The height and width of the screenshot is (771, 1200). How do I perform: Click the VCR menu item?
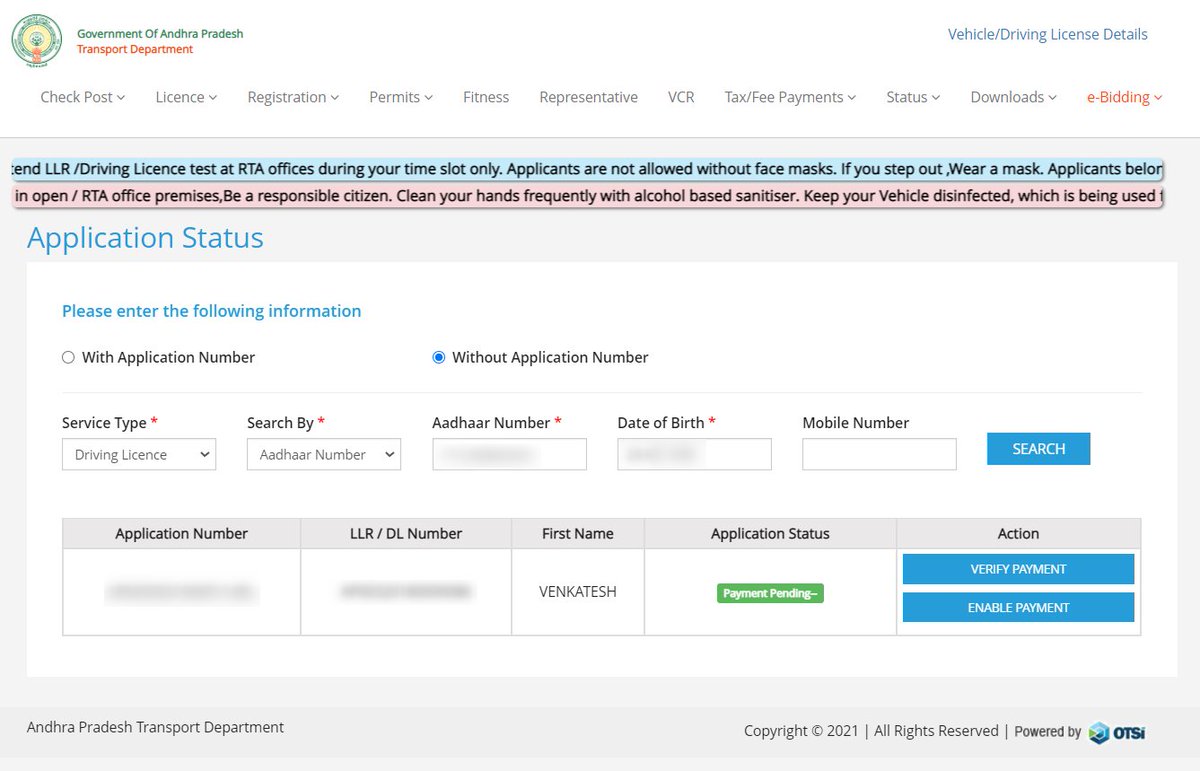pyautogui.click(x=681, y=97)
